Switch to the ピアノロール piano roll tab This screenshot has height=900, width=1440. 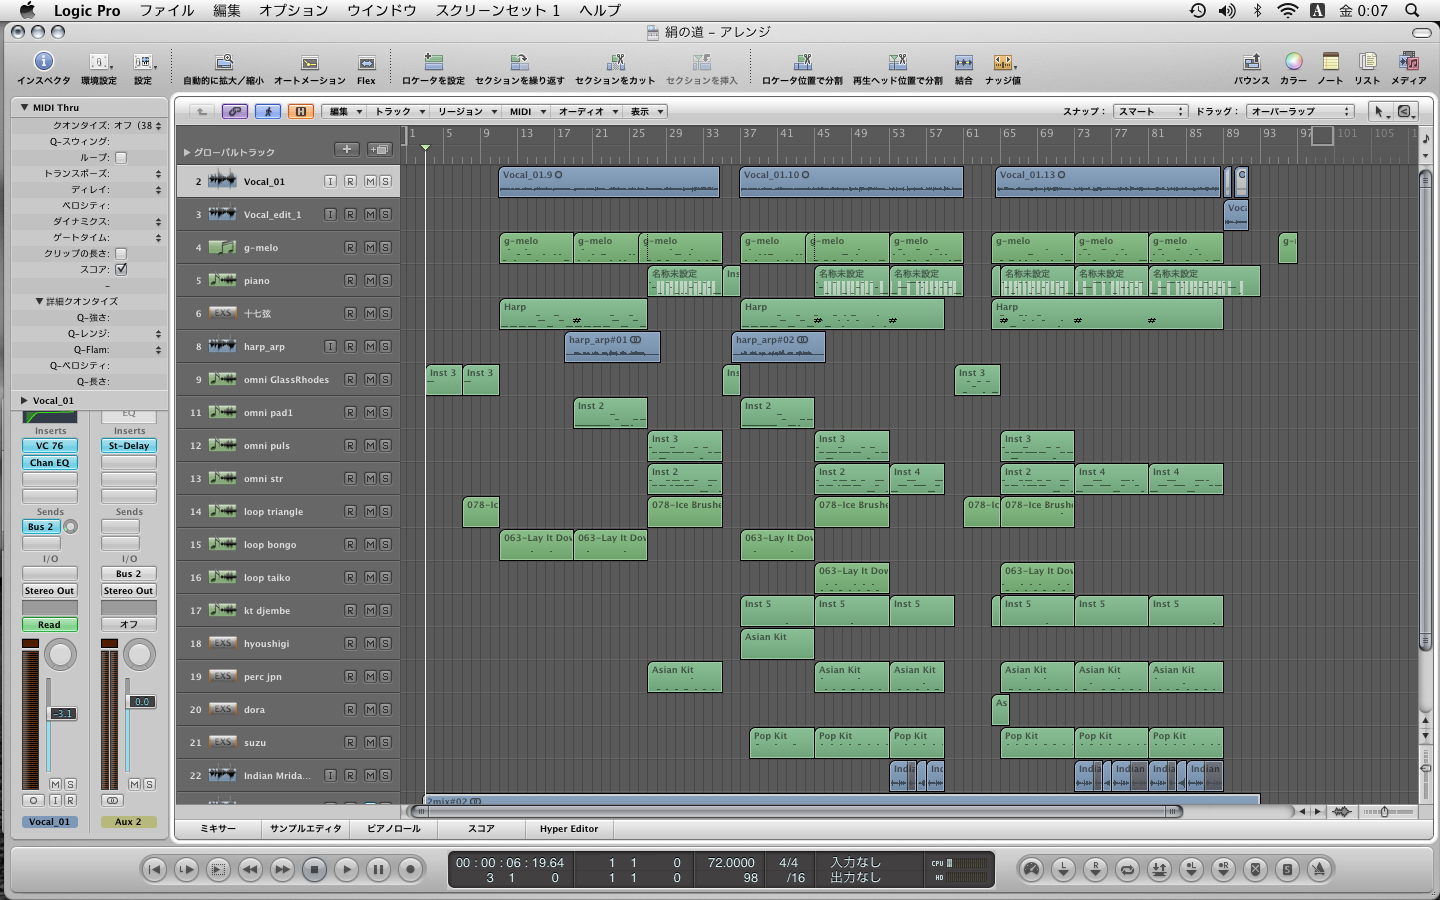(393, 828)
